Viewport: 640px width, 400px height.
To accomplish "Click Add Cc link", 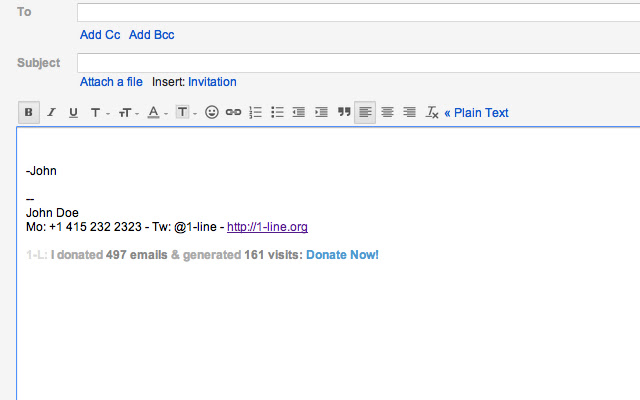I will tap(100, 35).
